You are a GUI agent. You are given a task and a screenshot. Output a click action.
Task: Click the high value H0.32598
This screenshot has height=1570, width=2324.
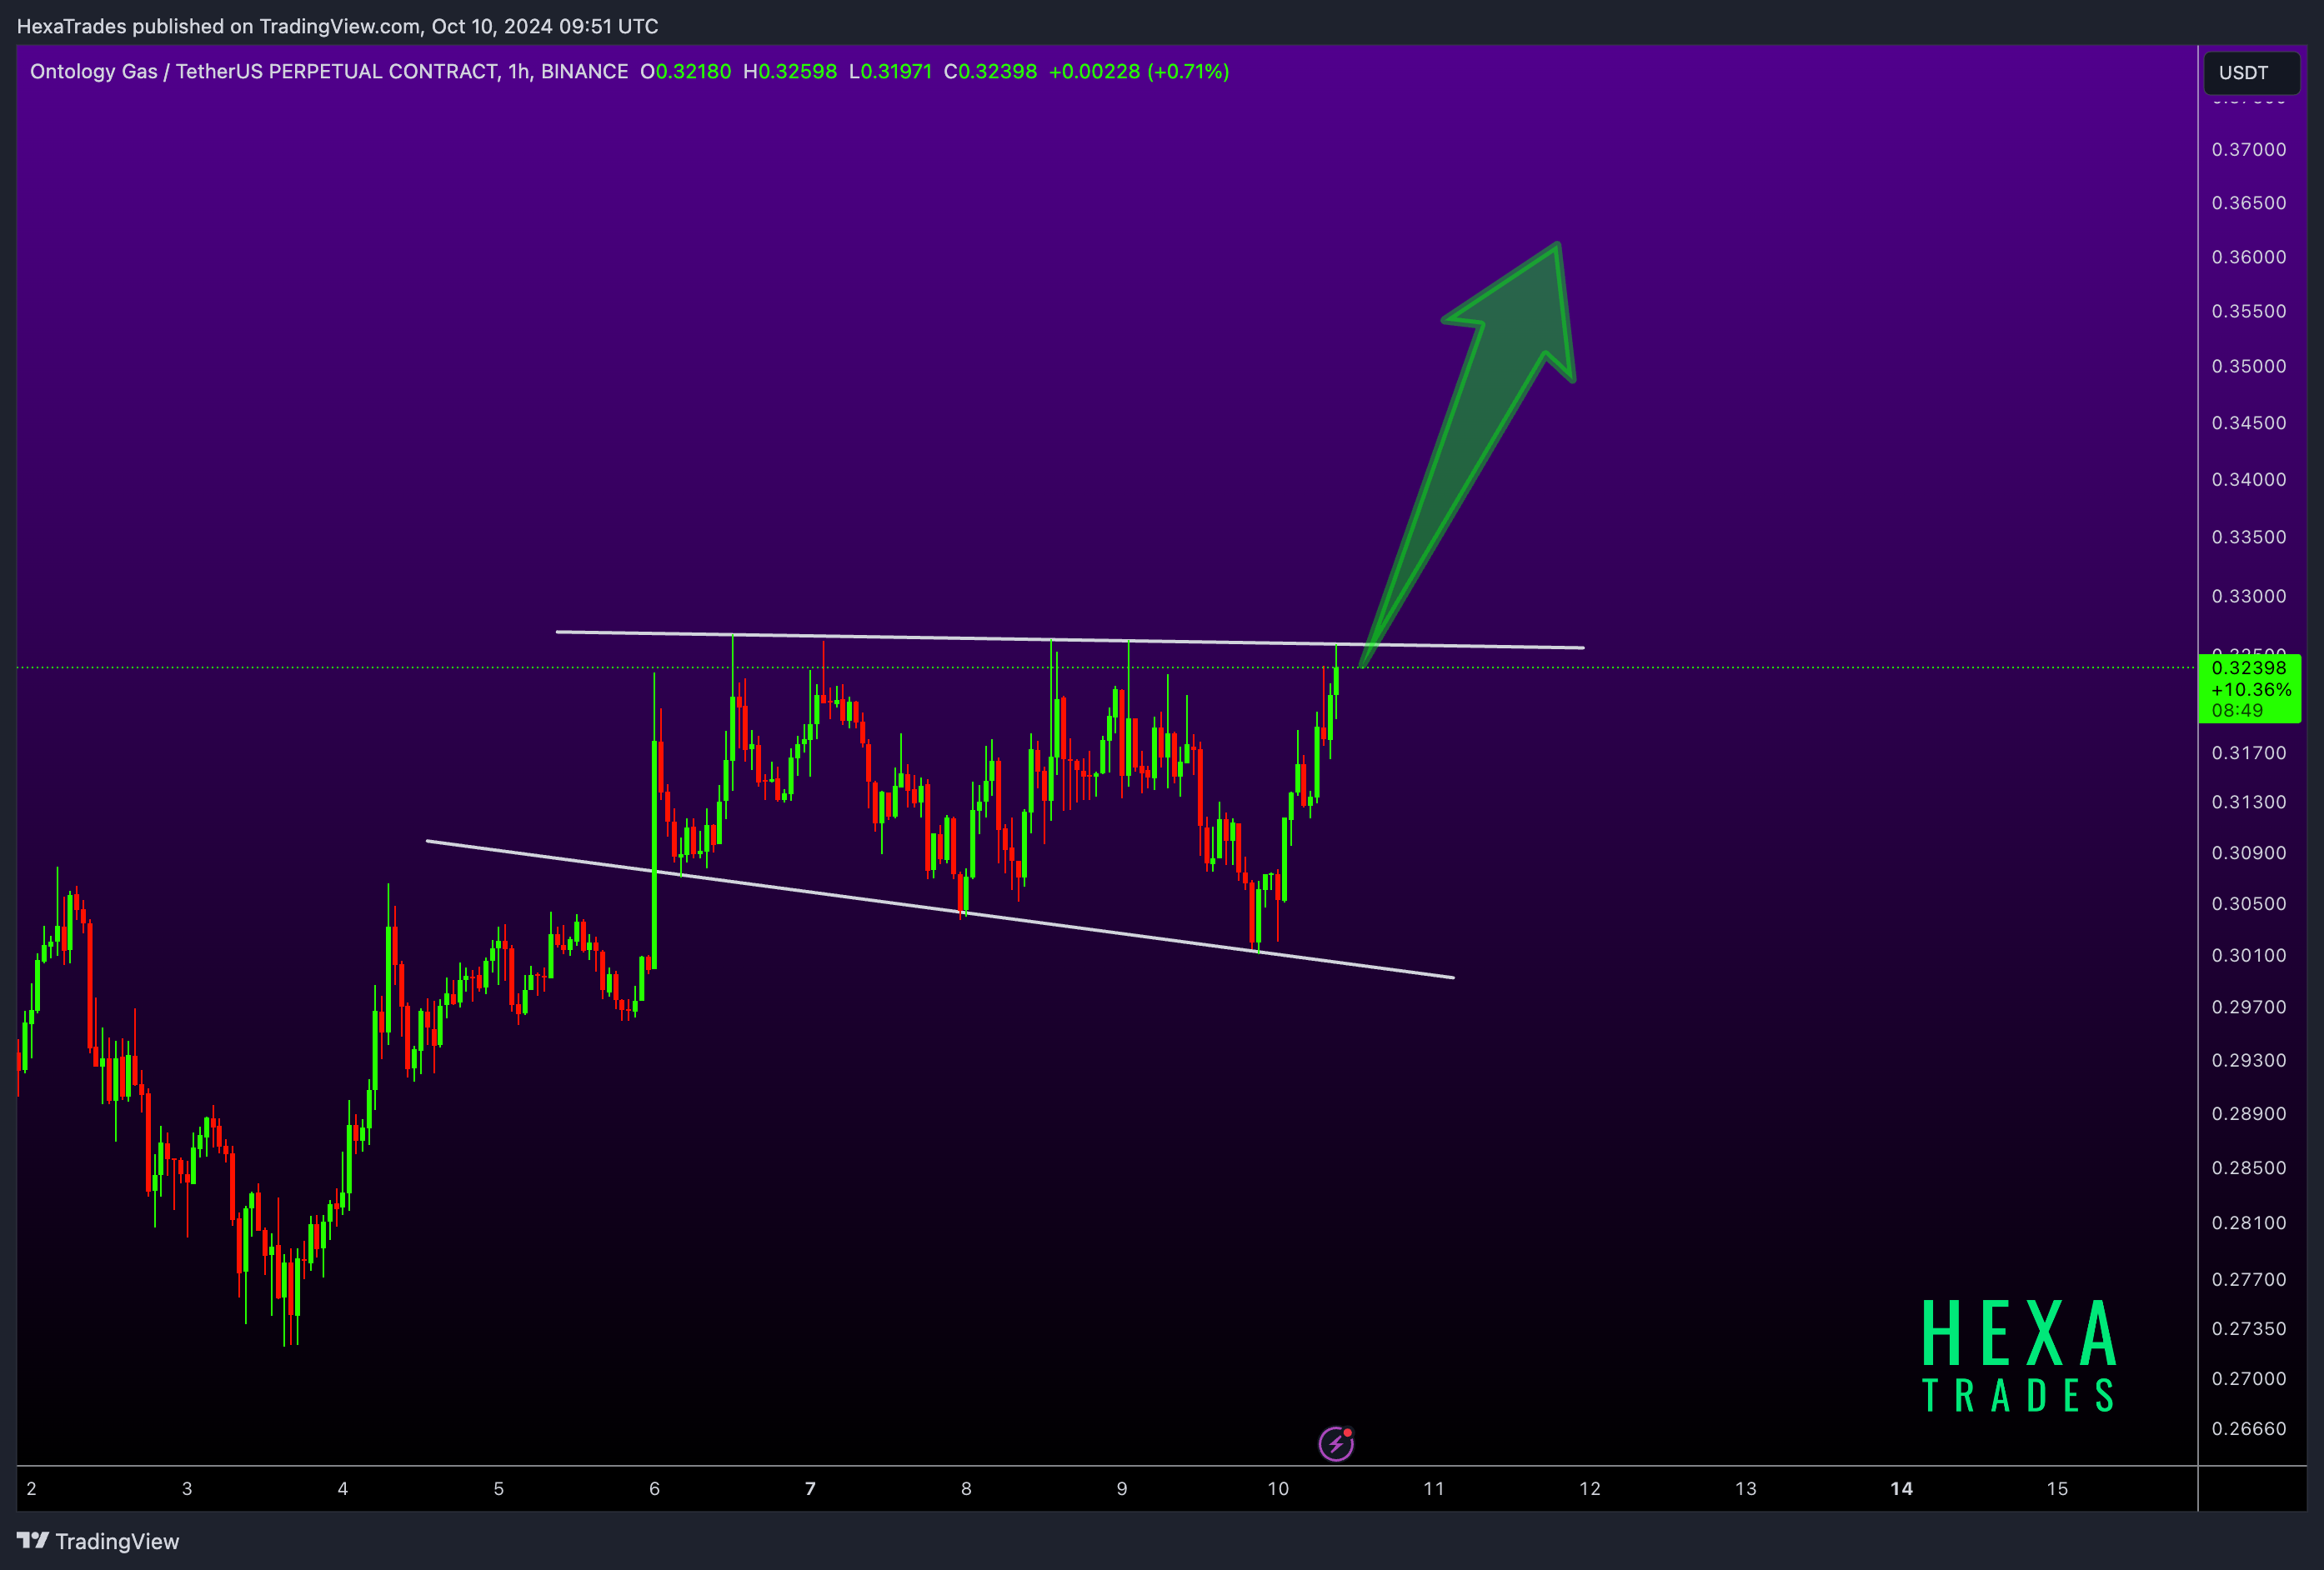[790, 71]
